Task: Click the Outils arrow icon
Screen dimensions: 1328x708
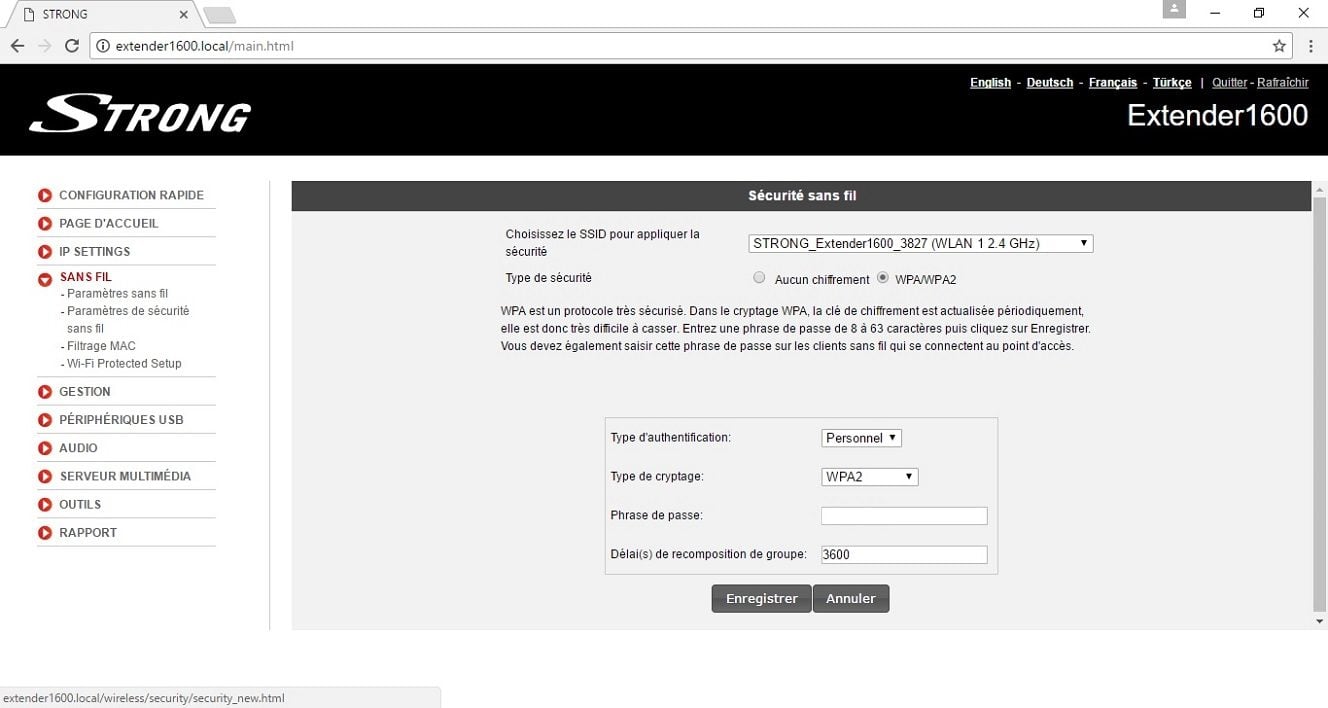Action: (x=45, y=505)
